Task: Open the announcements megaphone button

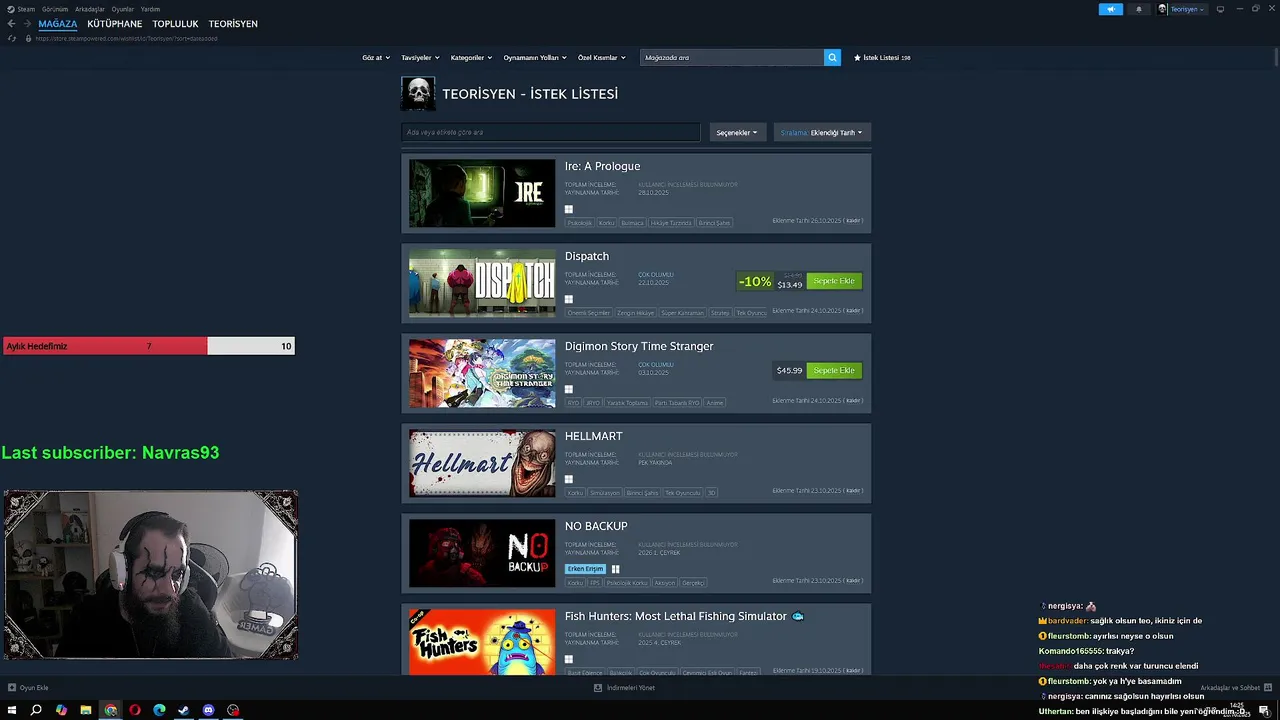Action: (x=1111, y=9)
